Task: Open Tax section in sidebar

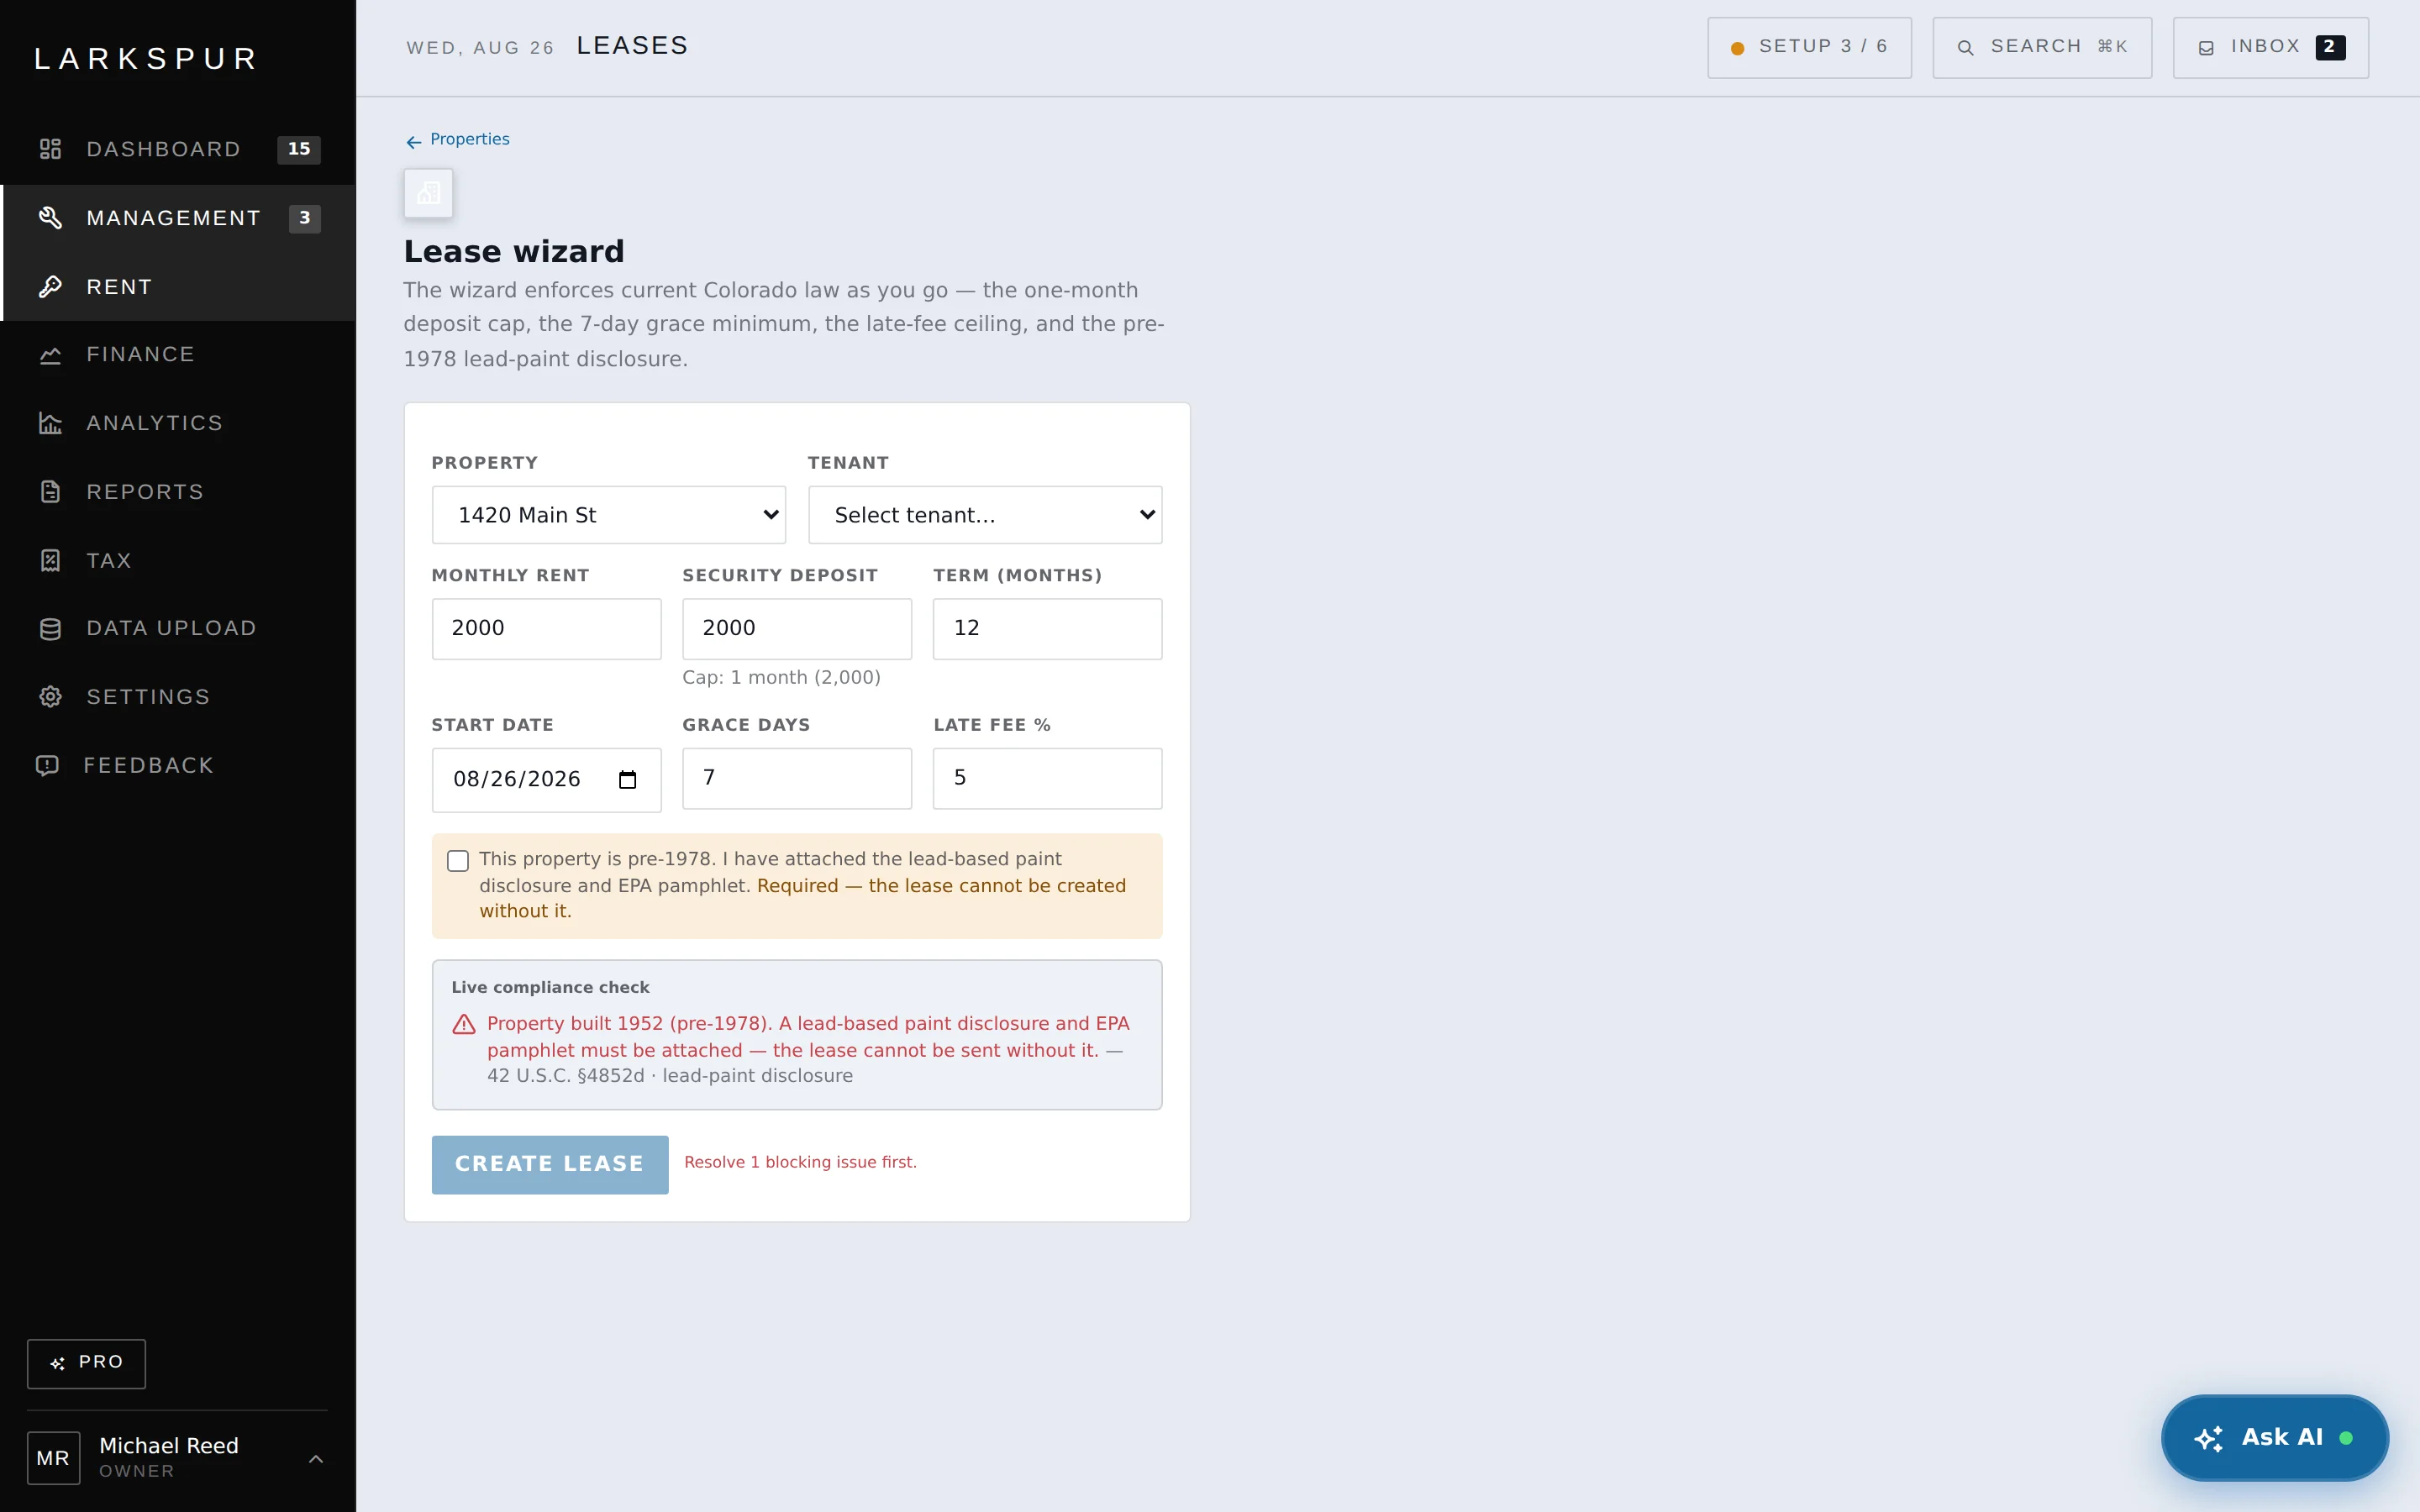Action: [178, 561]
